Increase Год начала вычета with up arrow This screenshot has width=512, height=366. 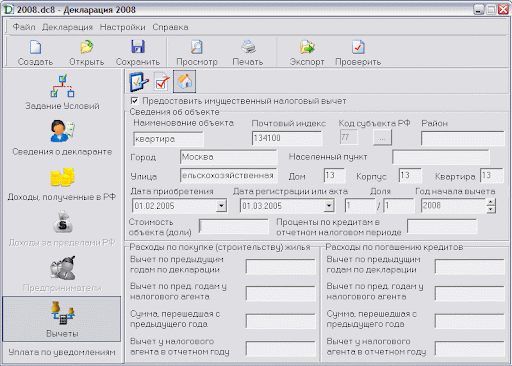pyautogui.click(x=491, y=202)
